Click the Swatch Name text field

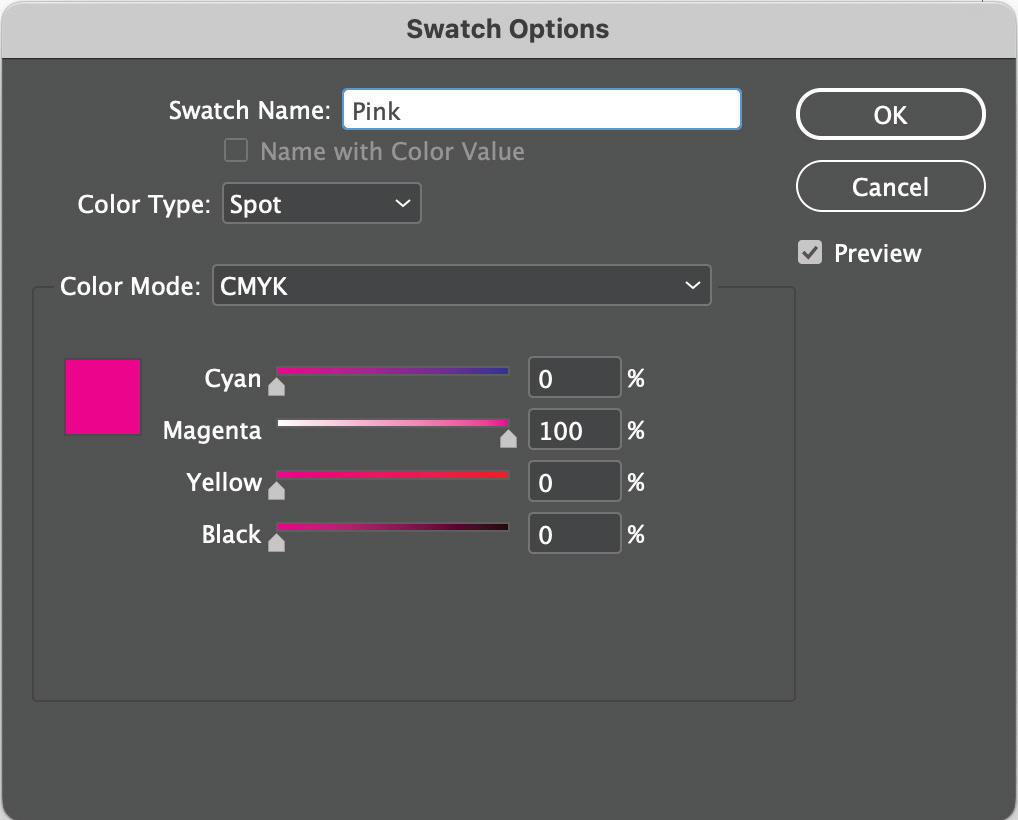pyautogui.click(x=541, y=110)
